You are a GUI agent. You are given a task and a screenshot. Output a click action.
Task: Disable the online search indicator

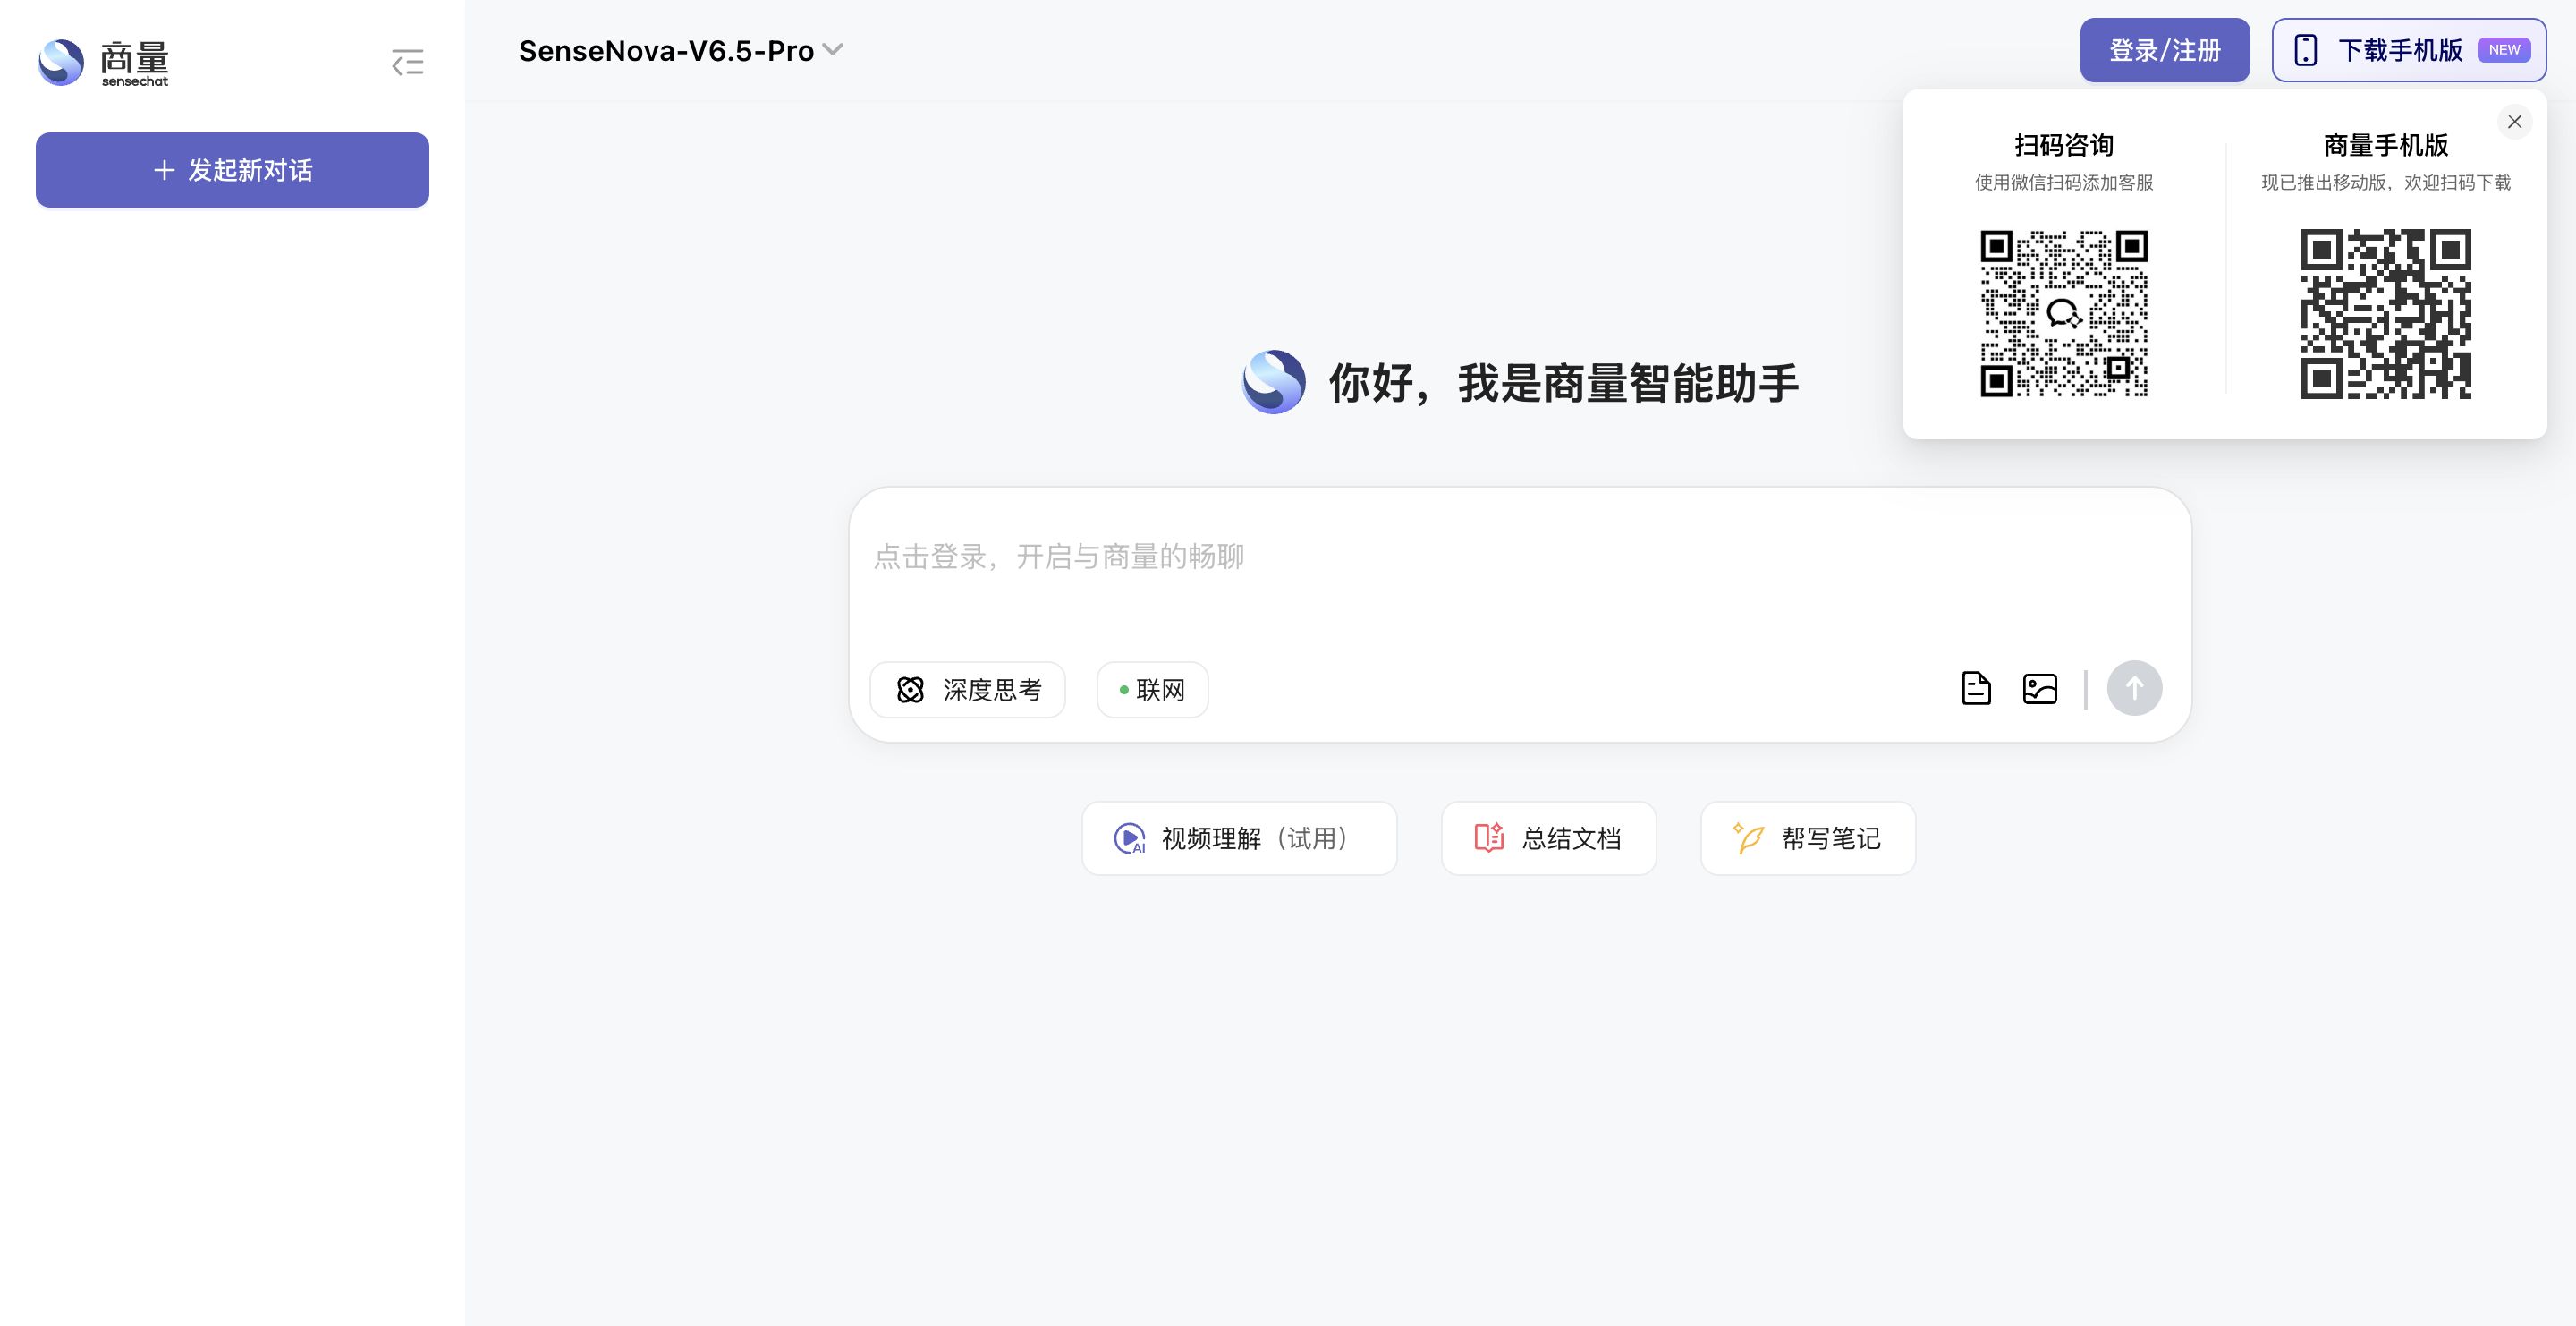[1126, 688]
